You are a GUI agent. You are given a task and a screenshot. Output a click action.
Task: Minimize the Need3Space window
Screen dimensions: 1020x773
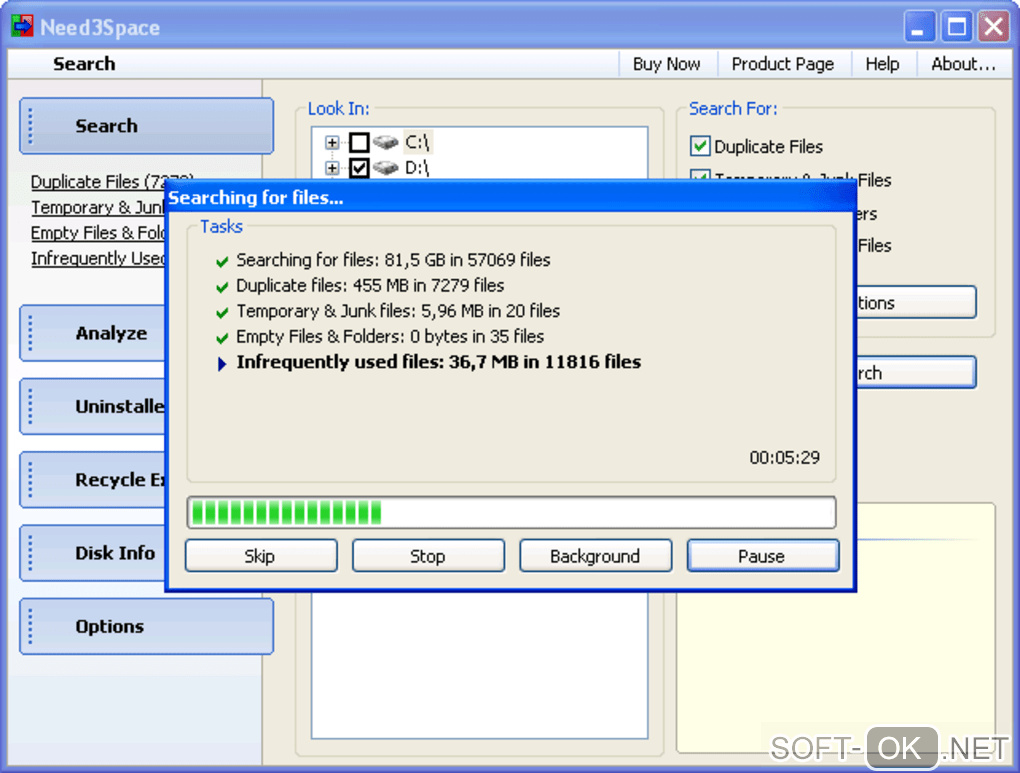click(919, 27)
